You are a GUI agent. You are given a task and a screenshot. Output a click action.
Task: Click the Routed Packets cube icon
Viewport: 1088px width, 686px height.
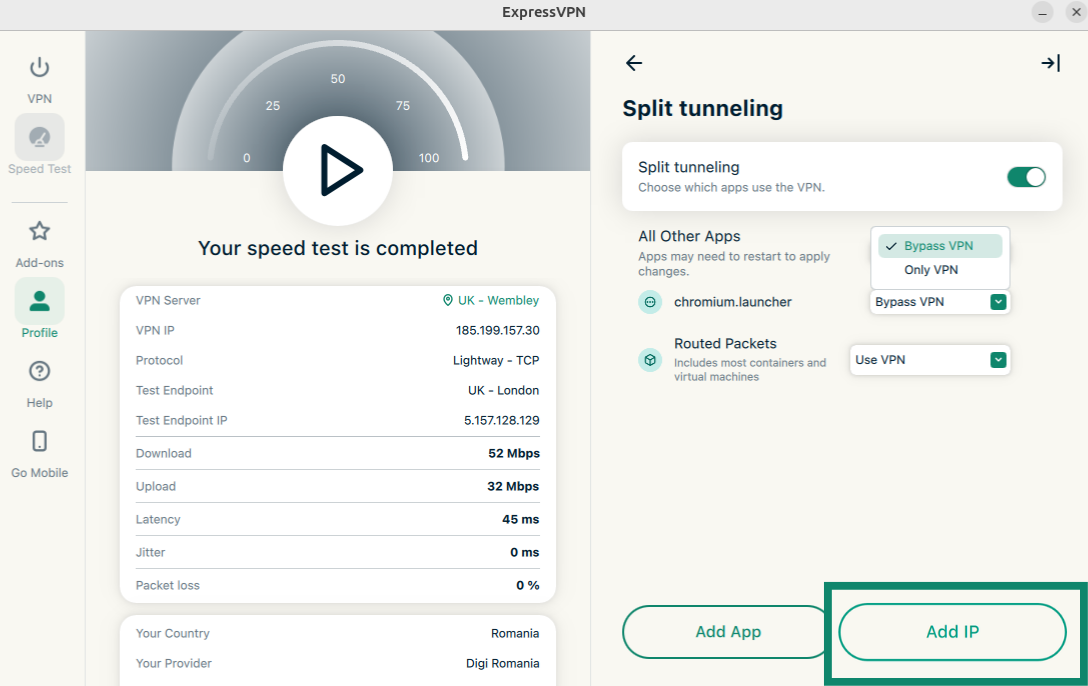point(650,360)
